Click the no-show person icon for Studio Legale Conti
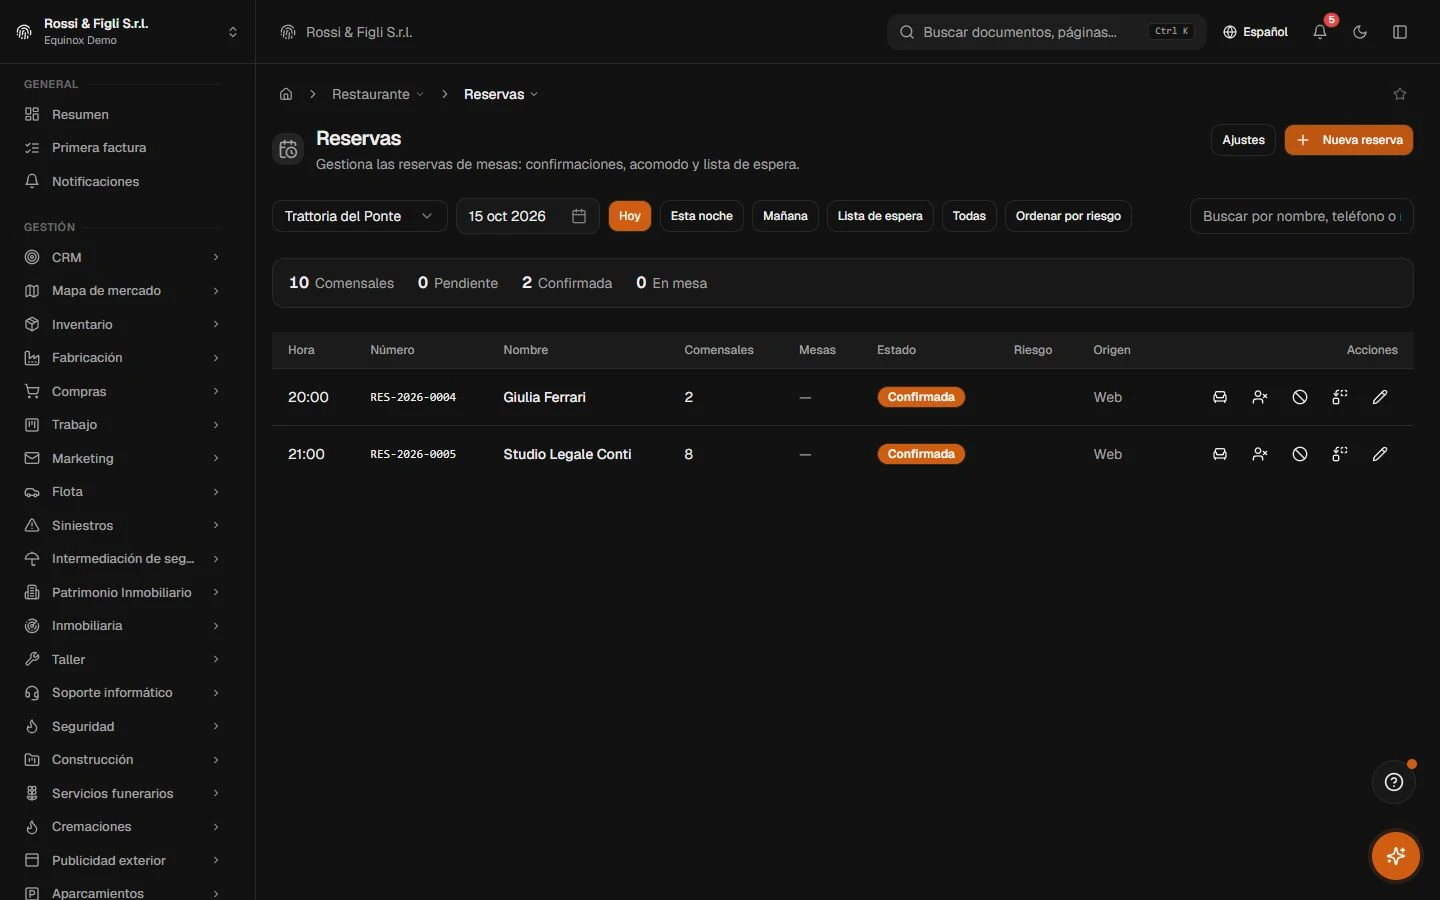1440x900 pixels. point(1260,454)
